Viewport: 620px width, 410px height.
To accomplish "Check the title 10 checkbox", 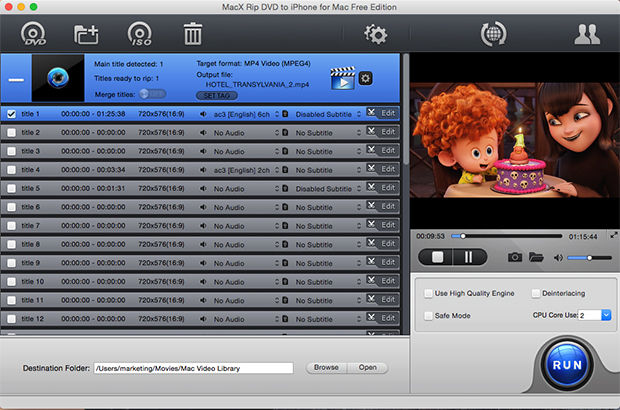I will tap(11, 282).
